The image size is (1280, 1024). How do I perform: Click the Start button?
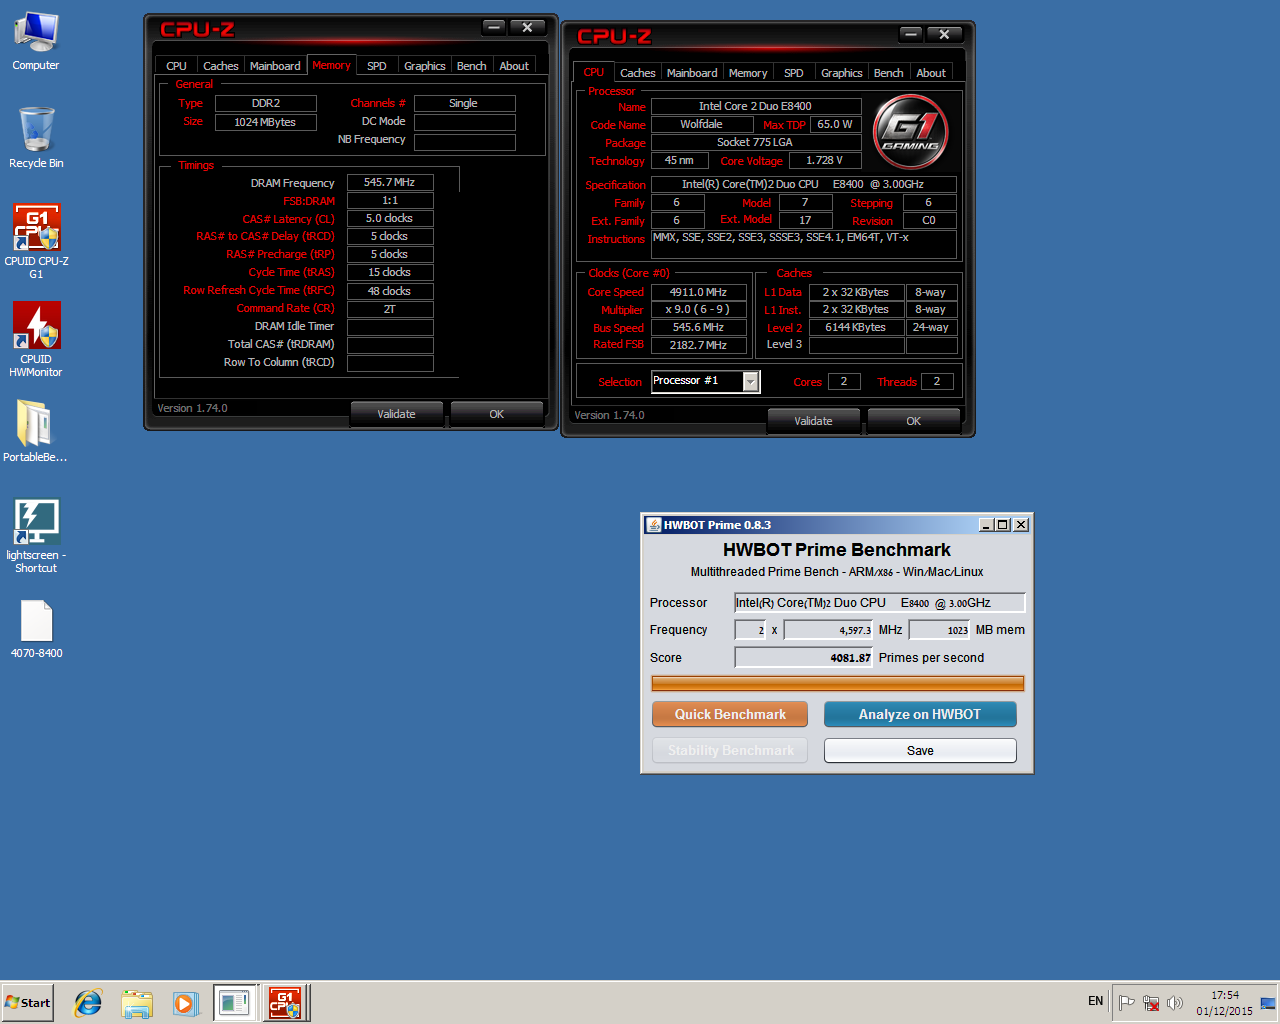28,1003
